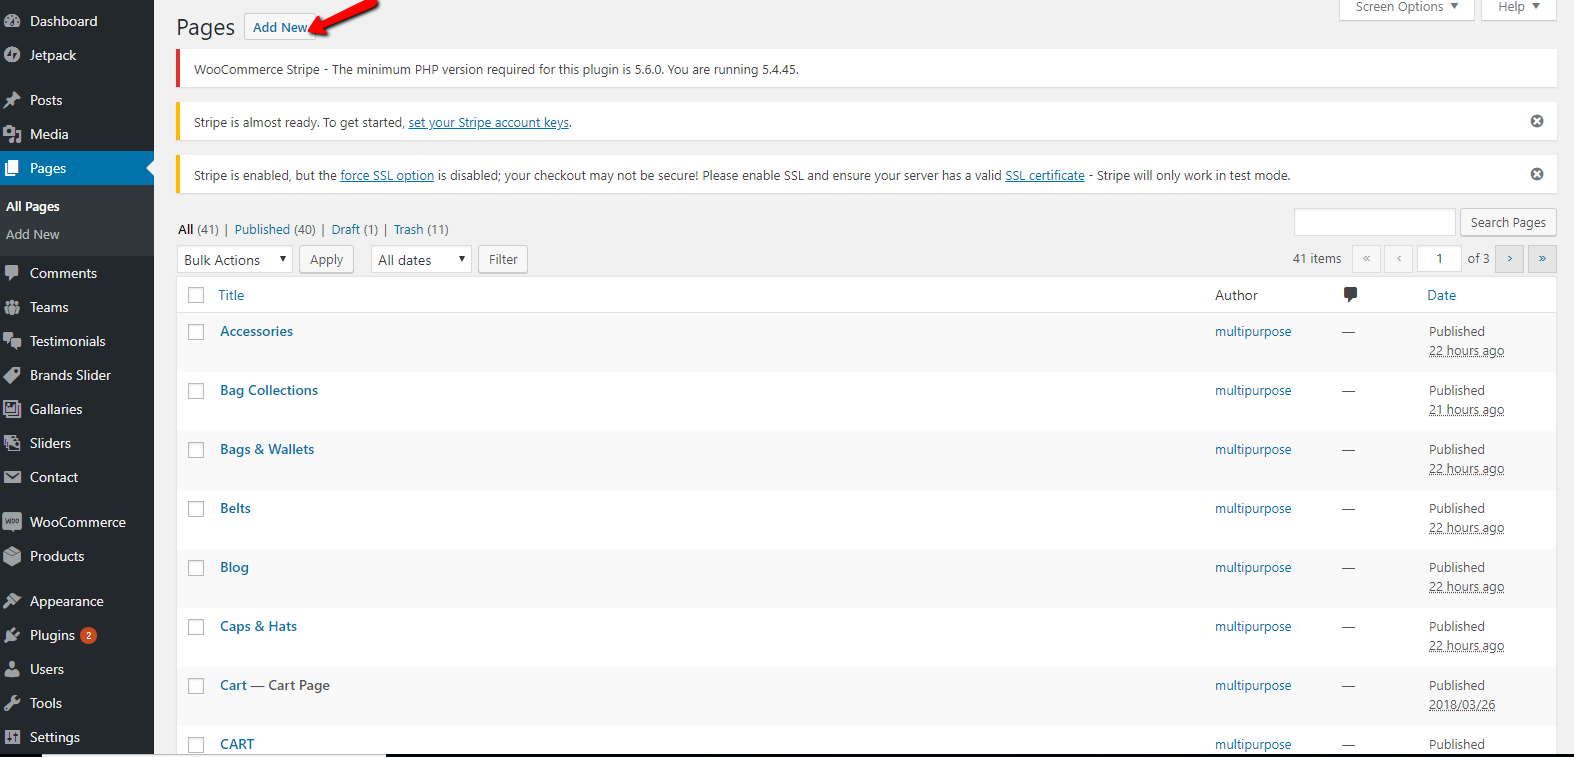
Task: Click the Apply bulk action button
Action: tap(327, 260)
